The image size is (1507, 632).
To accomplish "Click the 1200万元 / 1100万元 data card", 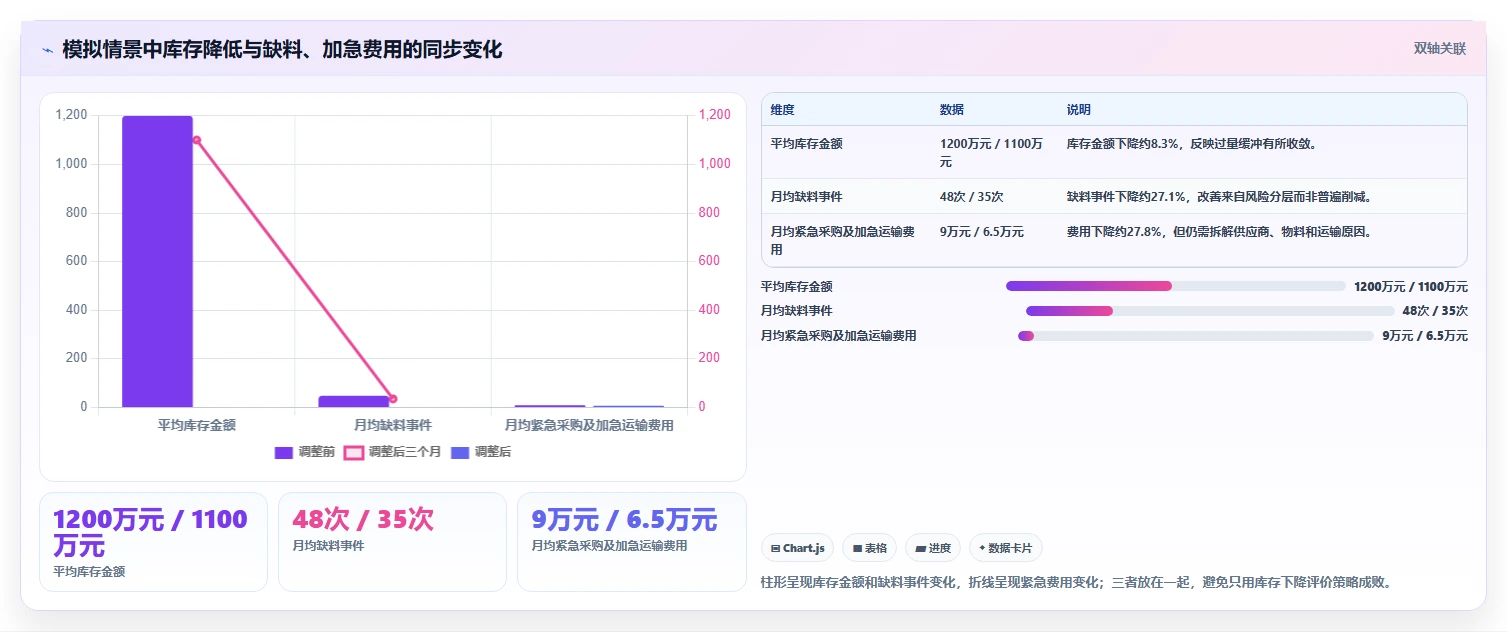I will tap(153, 542).
